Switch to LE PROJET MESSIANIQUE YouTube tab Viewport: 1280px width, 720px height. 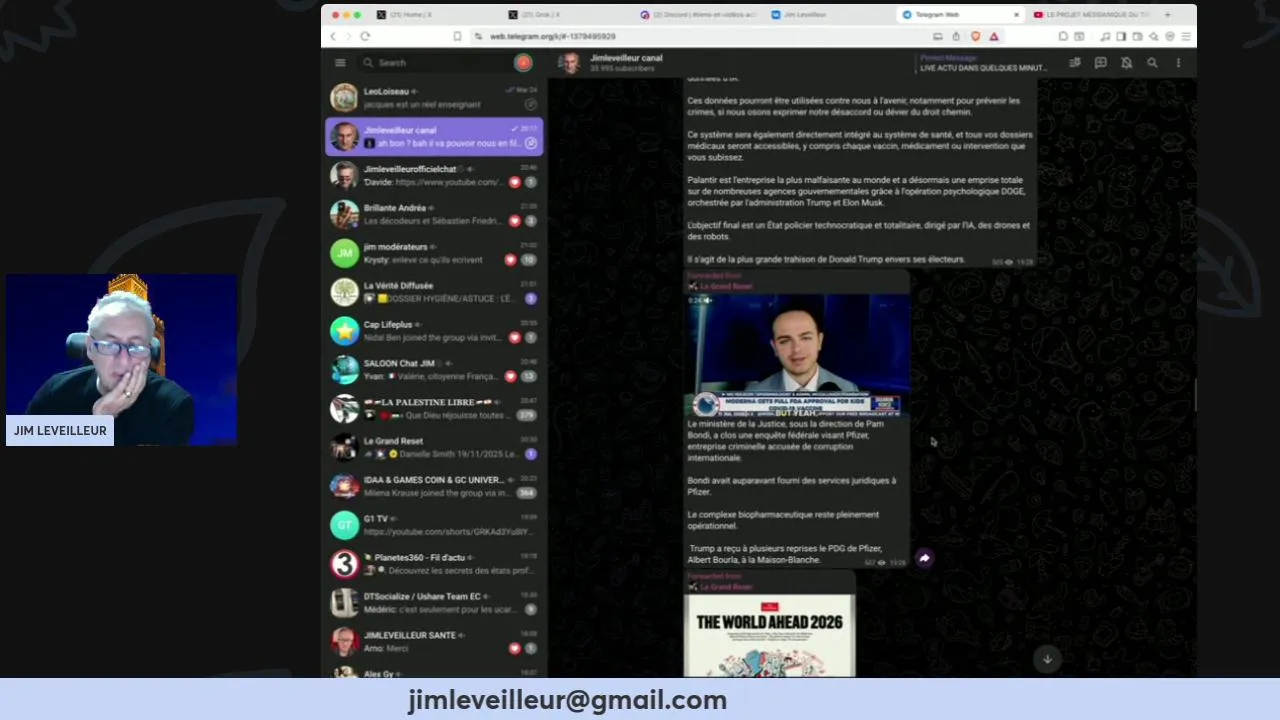(1092, 15)
